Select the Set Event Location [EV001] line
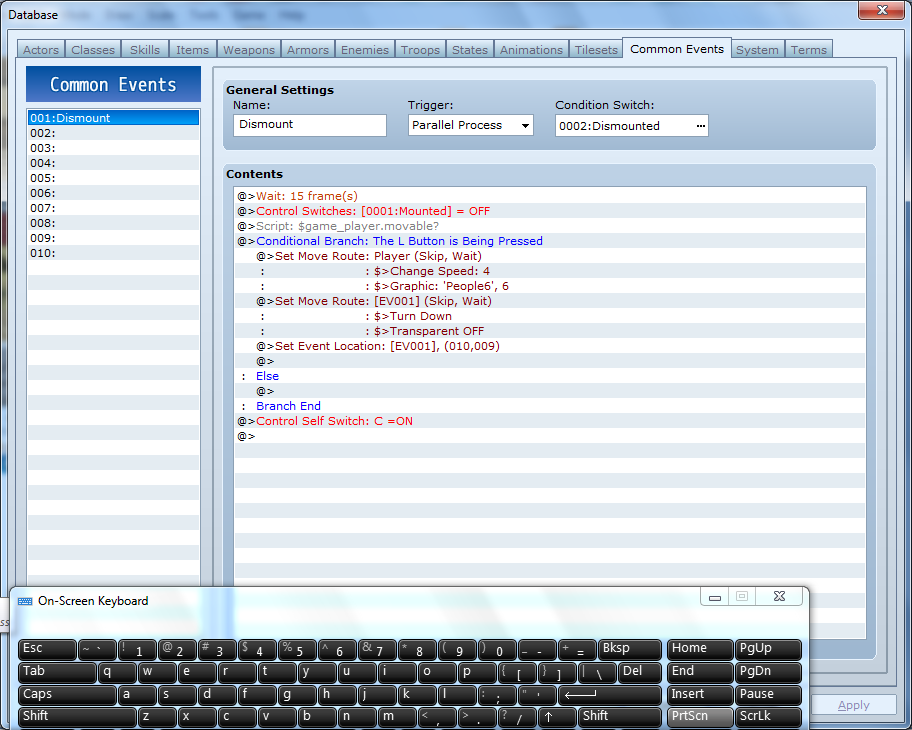Screen dimensions: 912x730 tap(550, 346)
